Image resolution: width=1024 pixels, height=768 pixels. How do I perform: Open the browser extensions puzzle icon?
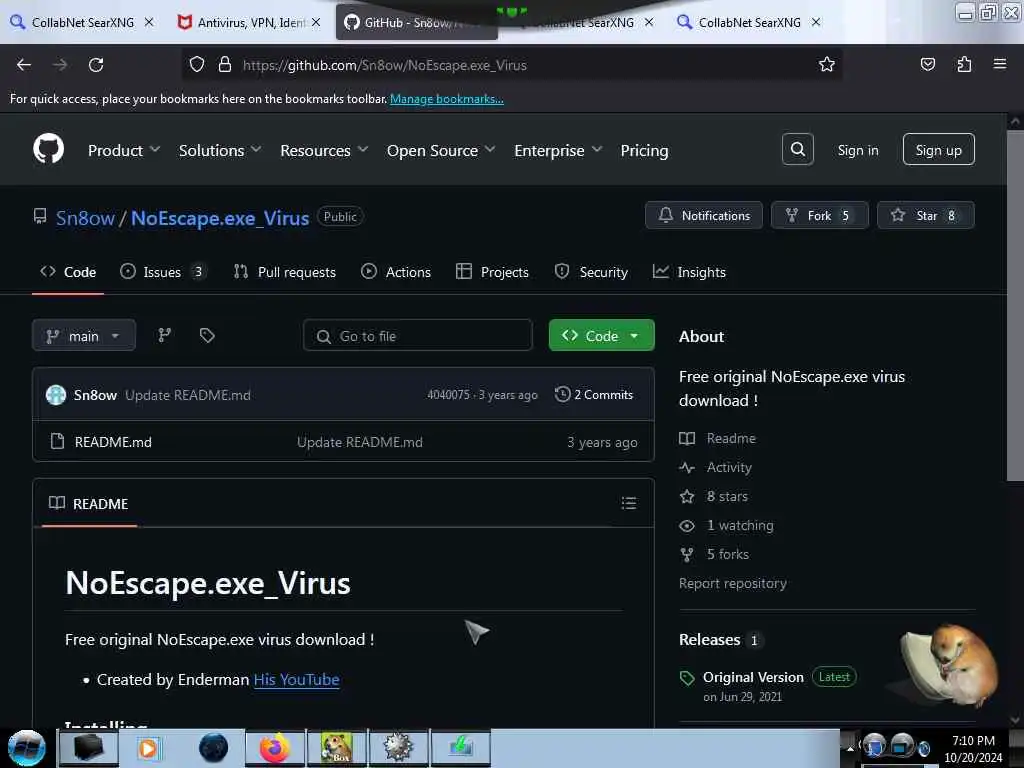(964, 64)
